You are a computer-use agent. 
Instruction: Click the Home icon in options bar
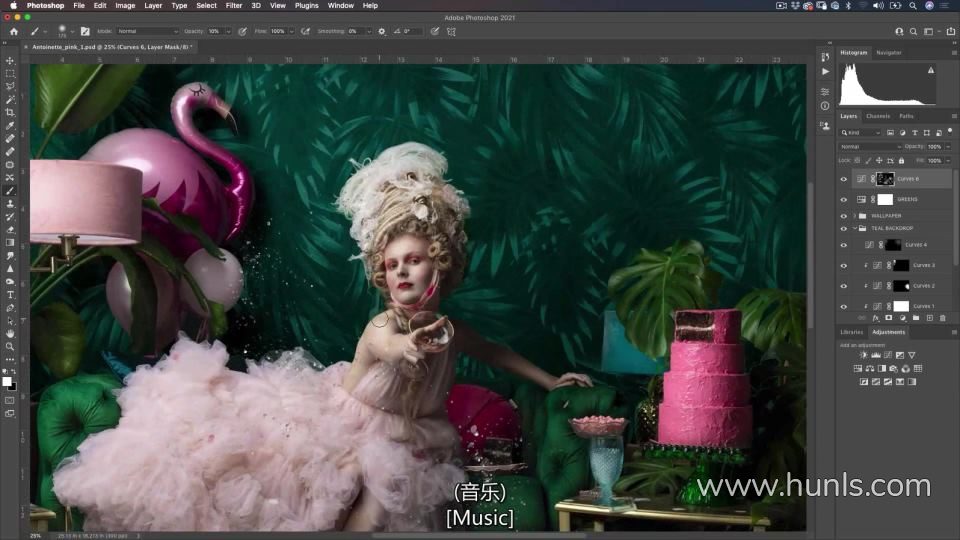tap(11, 31)
